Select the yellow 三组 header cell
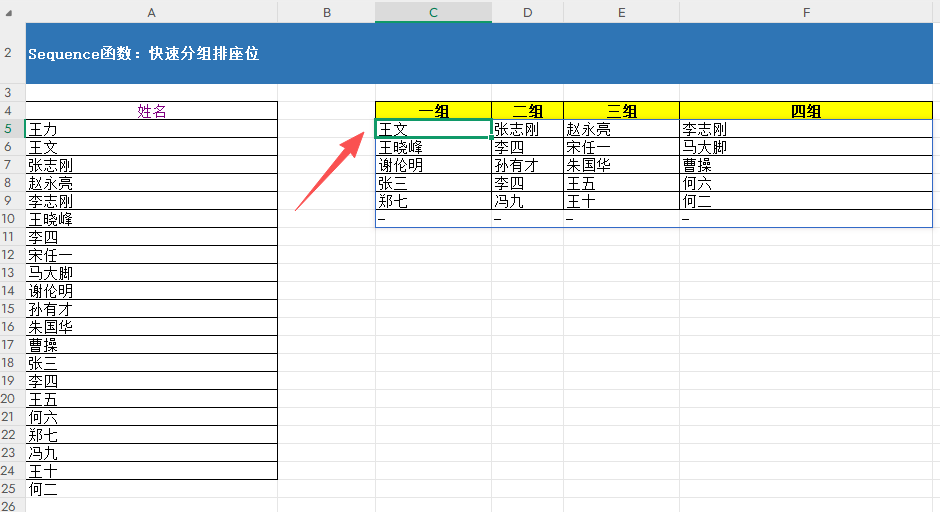 622,111
